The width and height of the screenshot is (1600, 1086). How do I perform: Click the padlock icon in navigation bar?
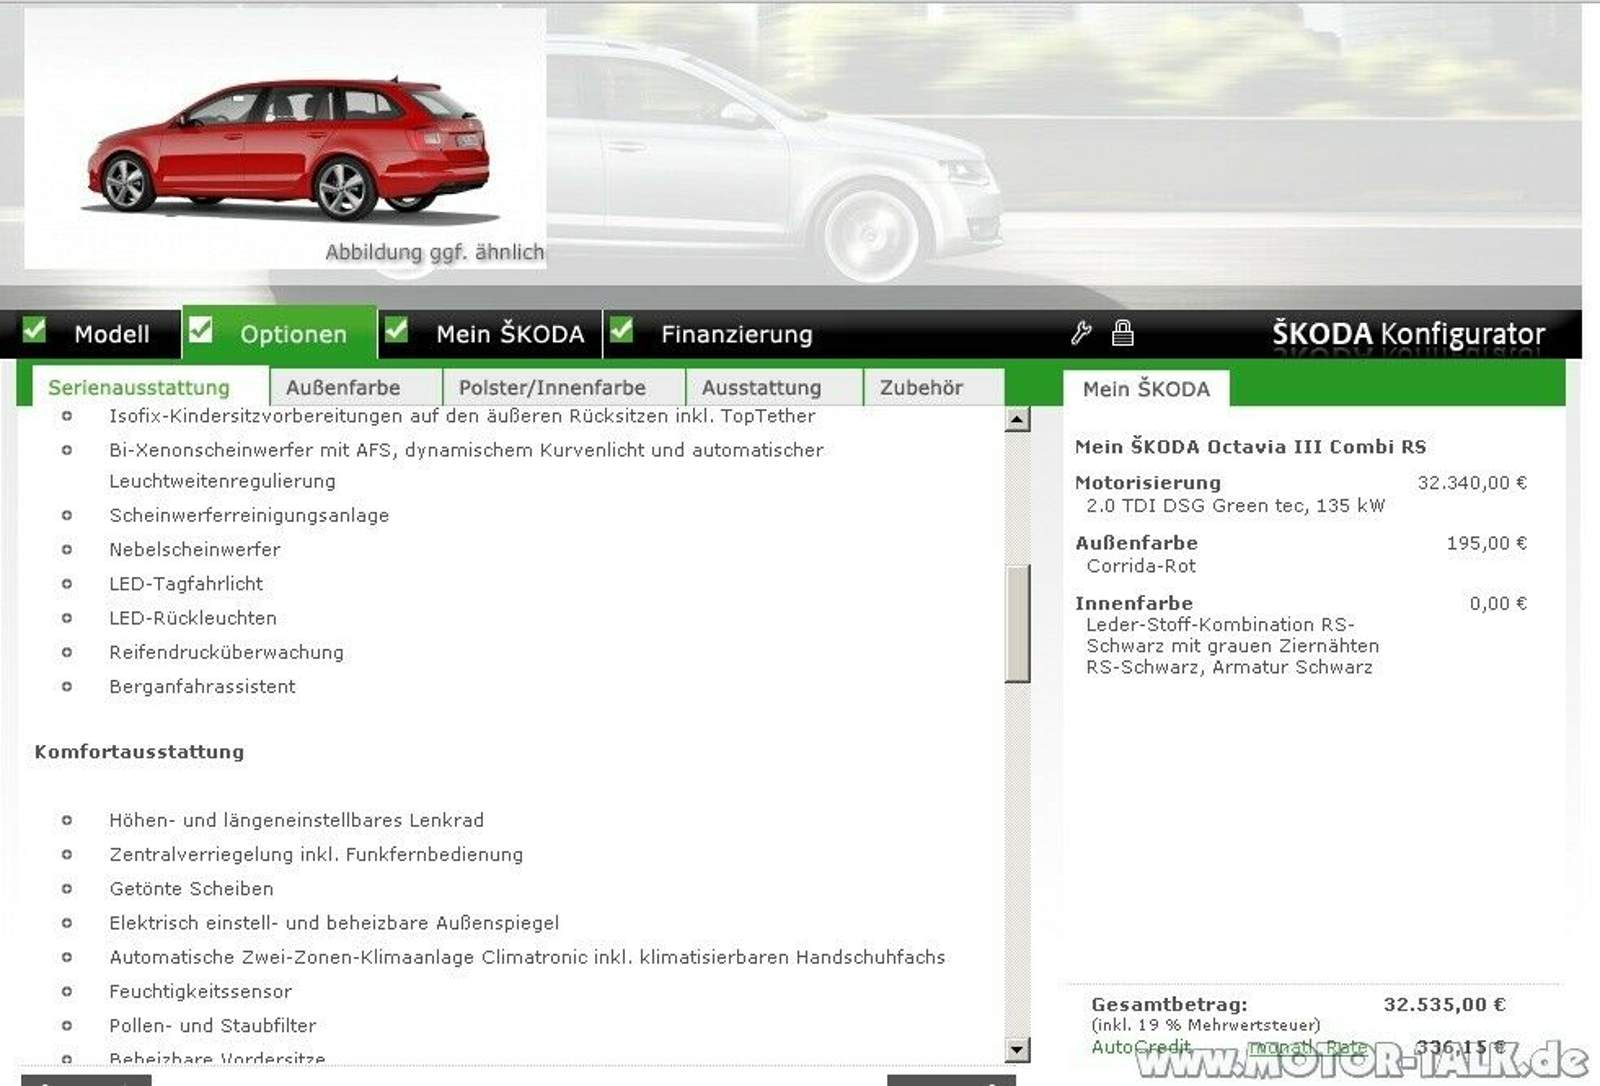click(1123, 333)
